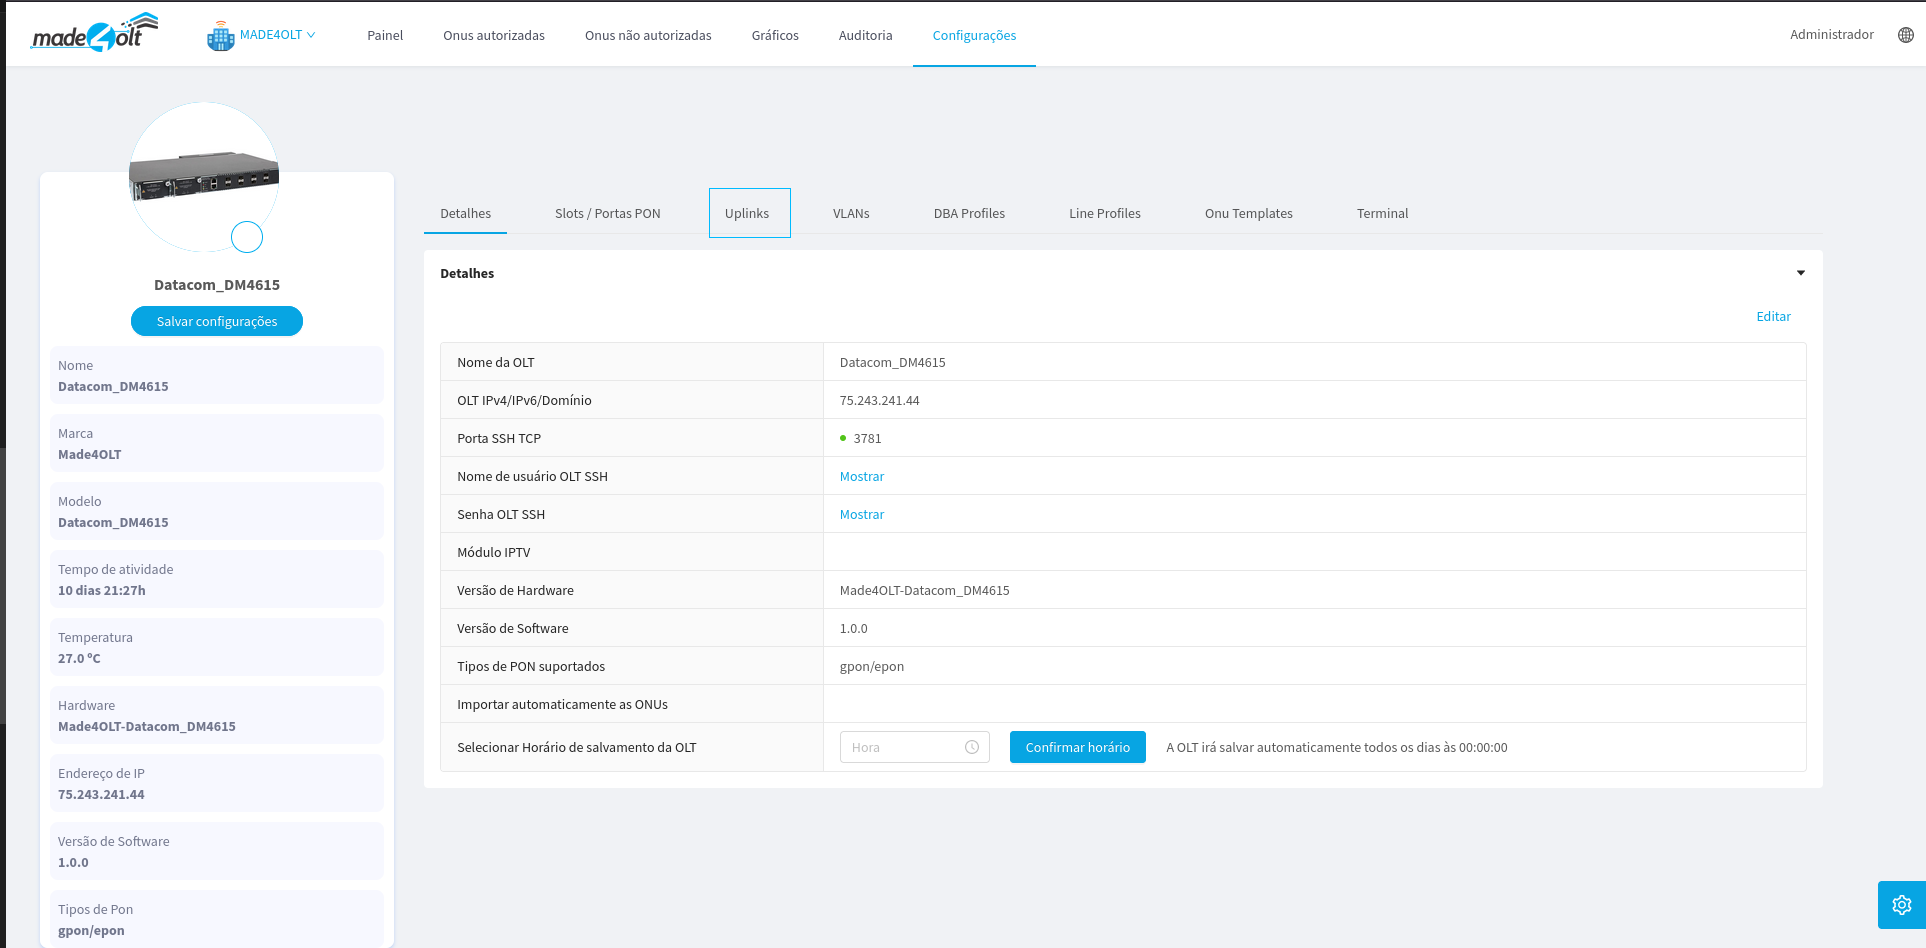Click the clock icon in Hora field

click(971, 748)
